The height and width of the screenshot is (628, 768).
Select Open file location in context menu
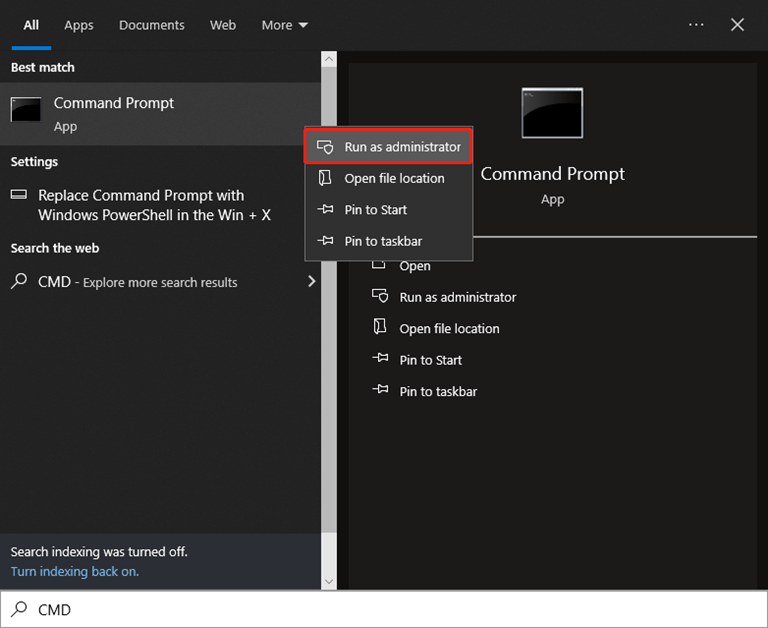(x=388, y=178)
